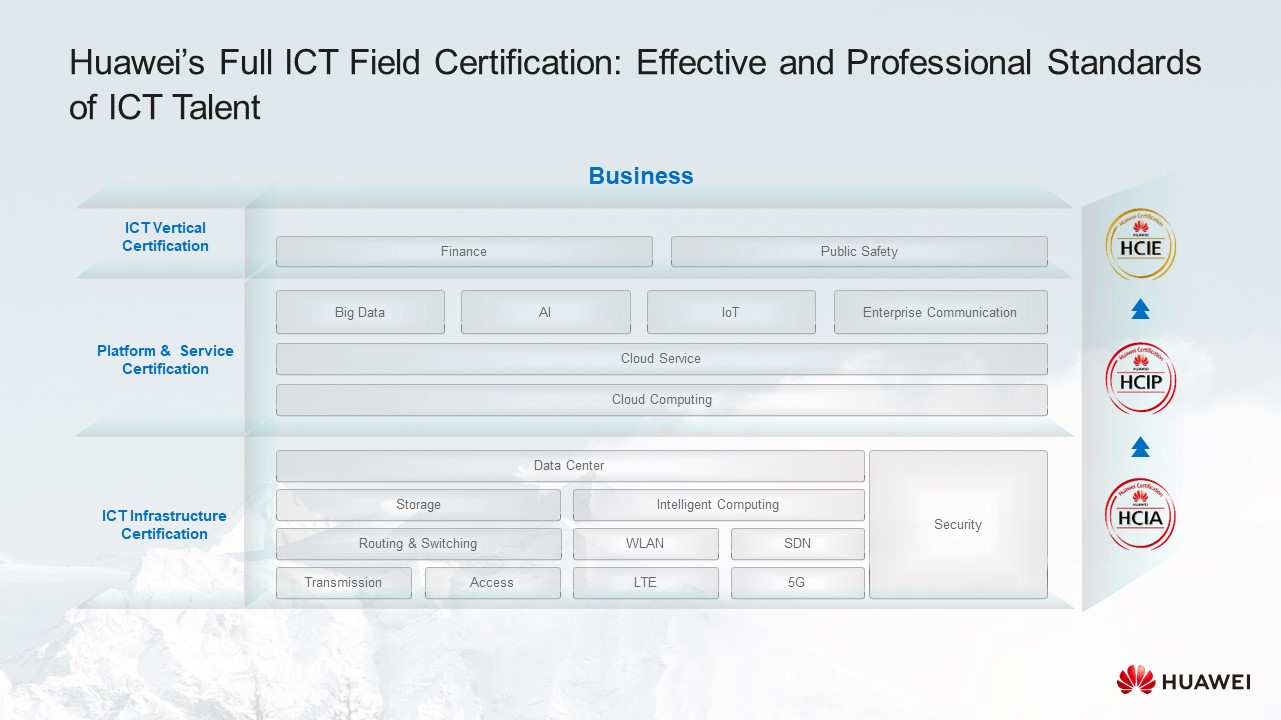Click the blue arrow between HCIP and HCIE
Viewport: 1281px width, 720px height.
pos(1140,310)
